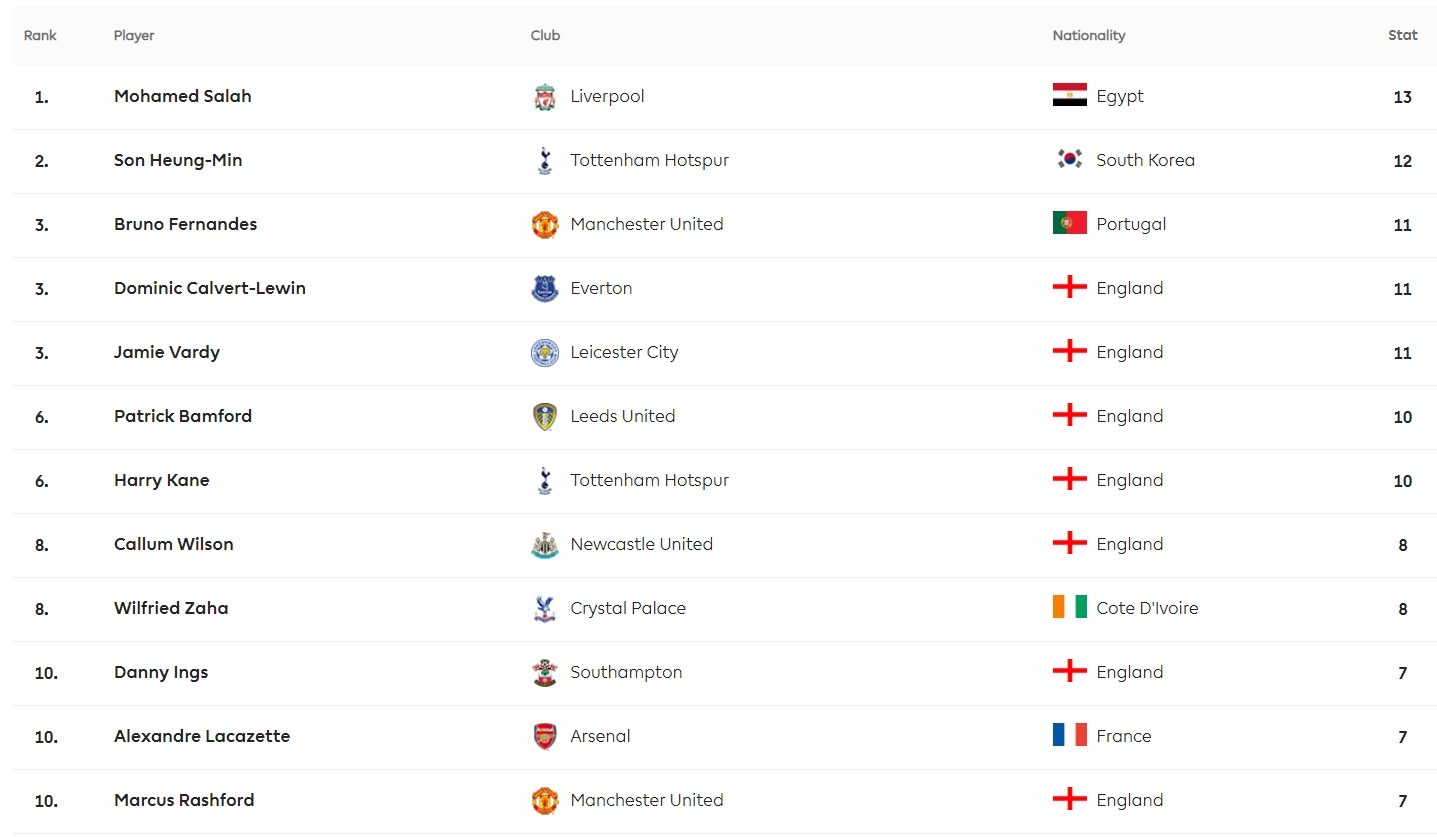
Task: Click the Everton club badge
Action: coord(544,289)
